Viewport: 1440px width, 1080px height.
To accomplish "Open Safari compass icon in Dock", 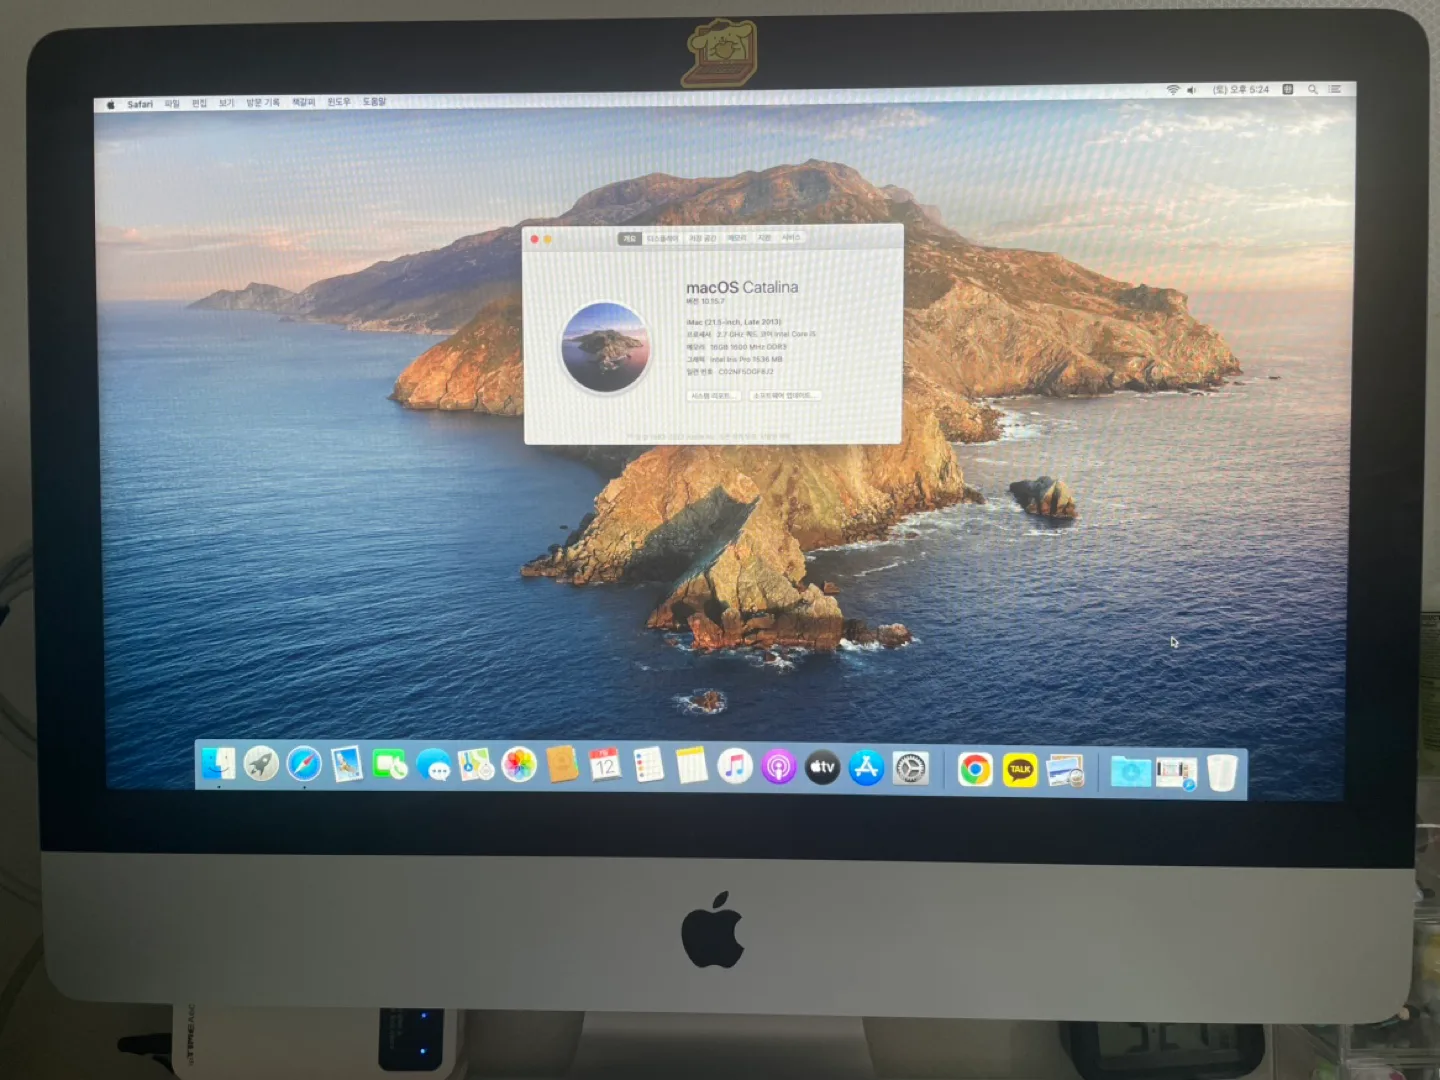I will pyautogui.click(x=304, y=765).
